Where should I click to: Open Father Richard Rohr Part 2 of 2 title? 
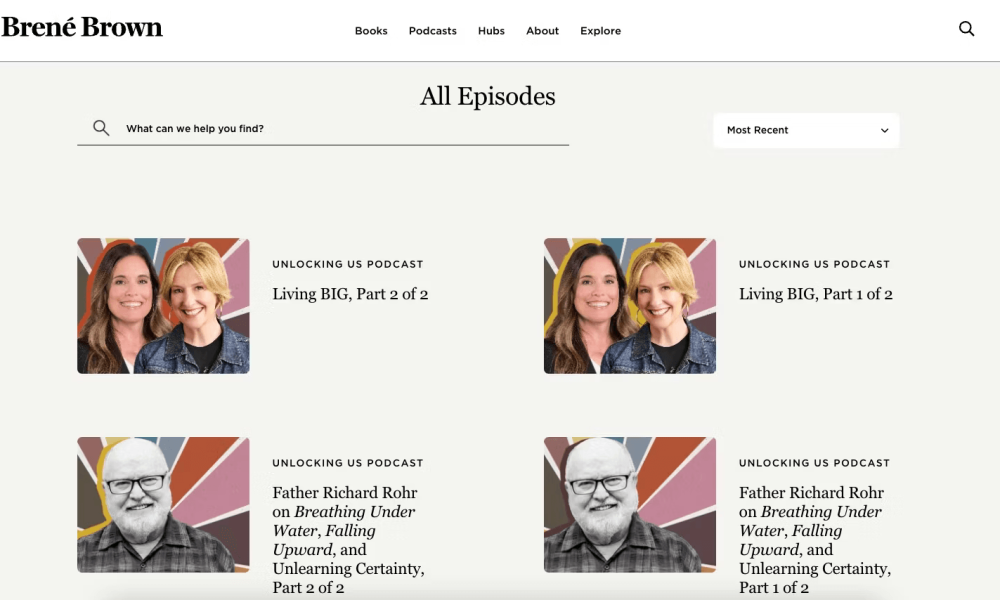348,539
